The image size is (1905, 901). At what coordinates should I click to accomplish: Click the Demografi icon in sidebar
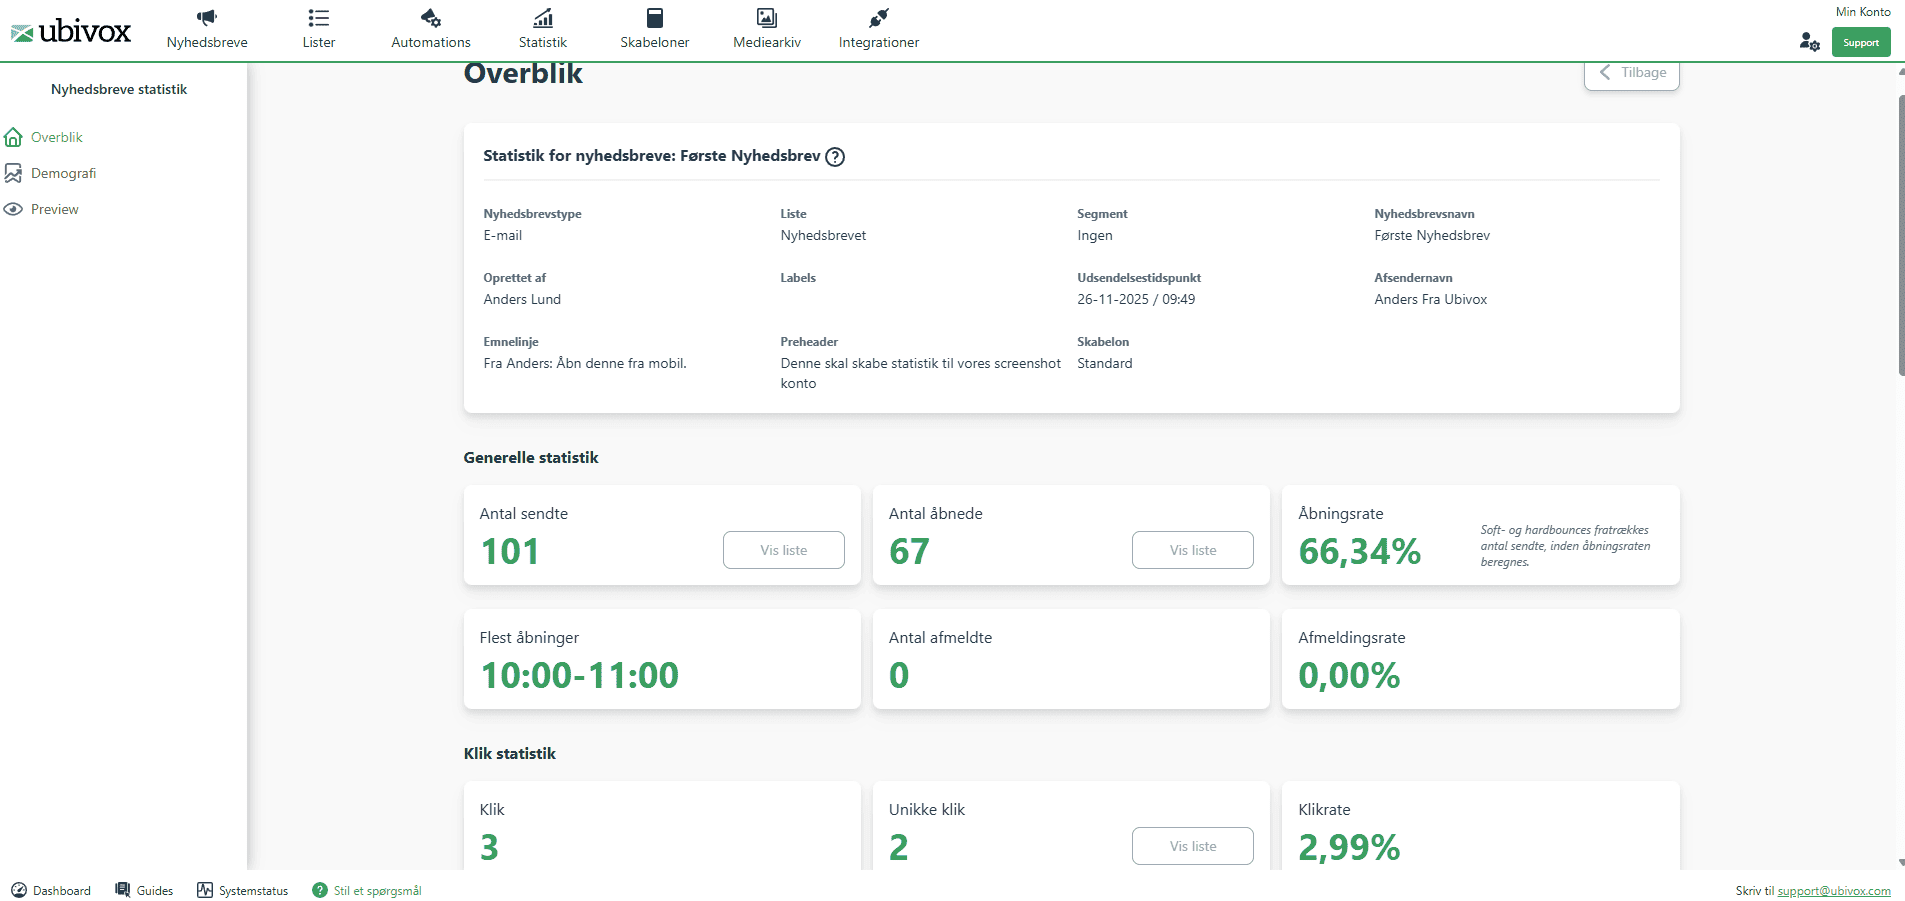click(x=13, y=173)
